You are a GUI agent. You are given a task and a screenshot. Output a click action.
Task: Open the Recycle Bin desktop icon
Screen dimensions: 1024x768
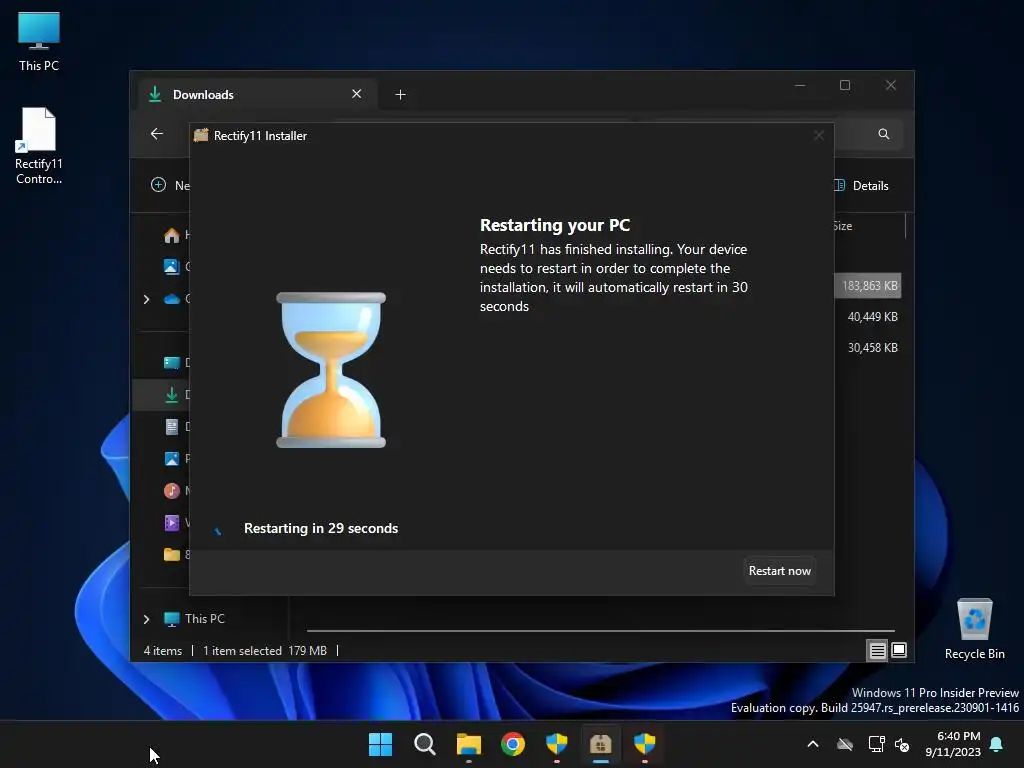click(x=974, y=630)
